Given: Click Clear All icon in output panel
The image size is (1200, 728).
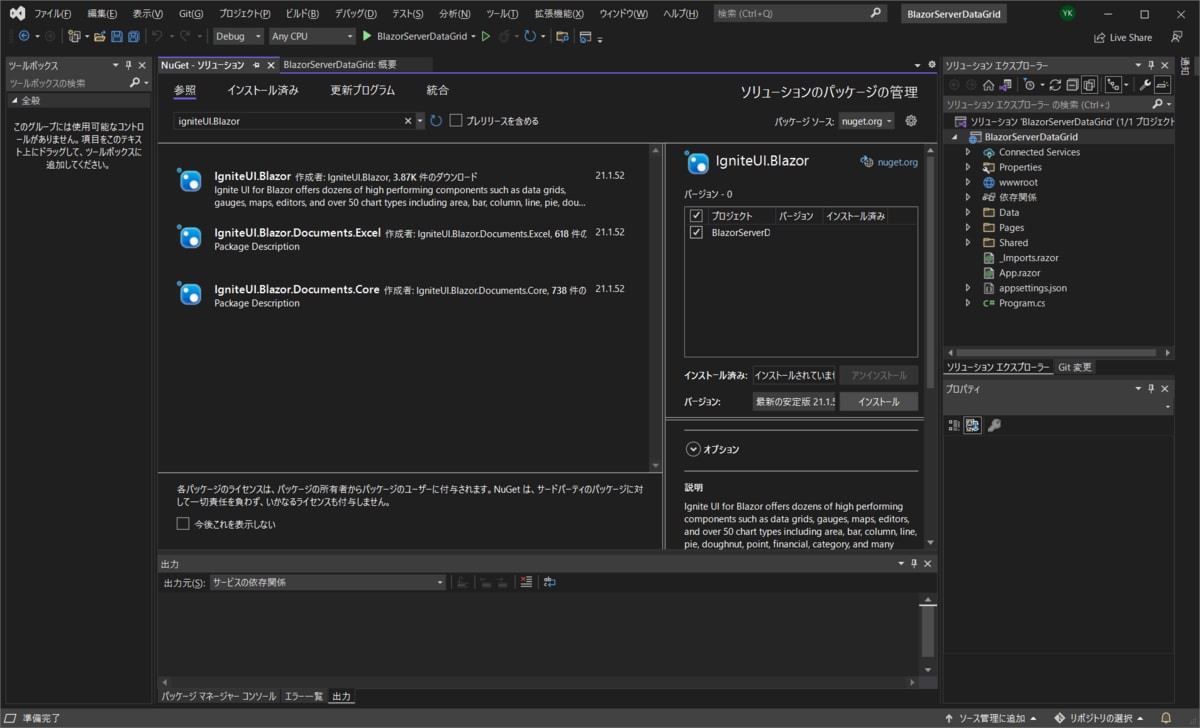Looking at the screenshot, I should click(x=527, y=582).
